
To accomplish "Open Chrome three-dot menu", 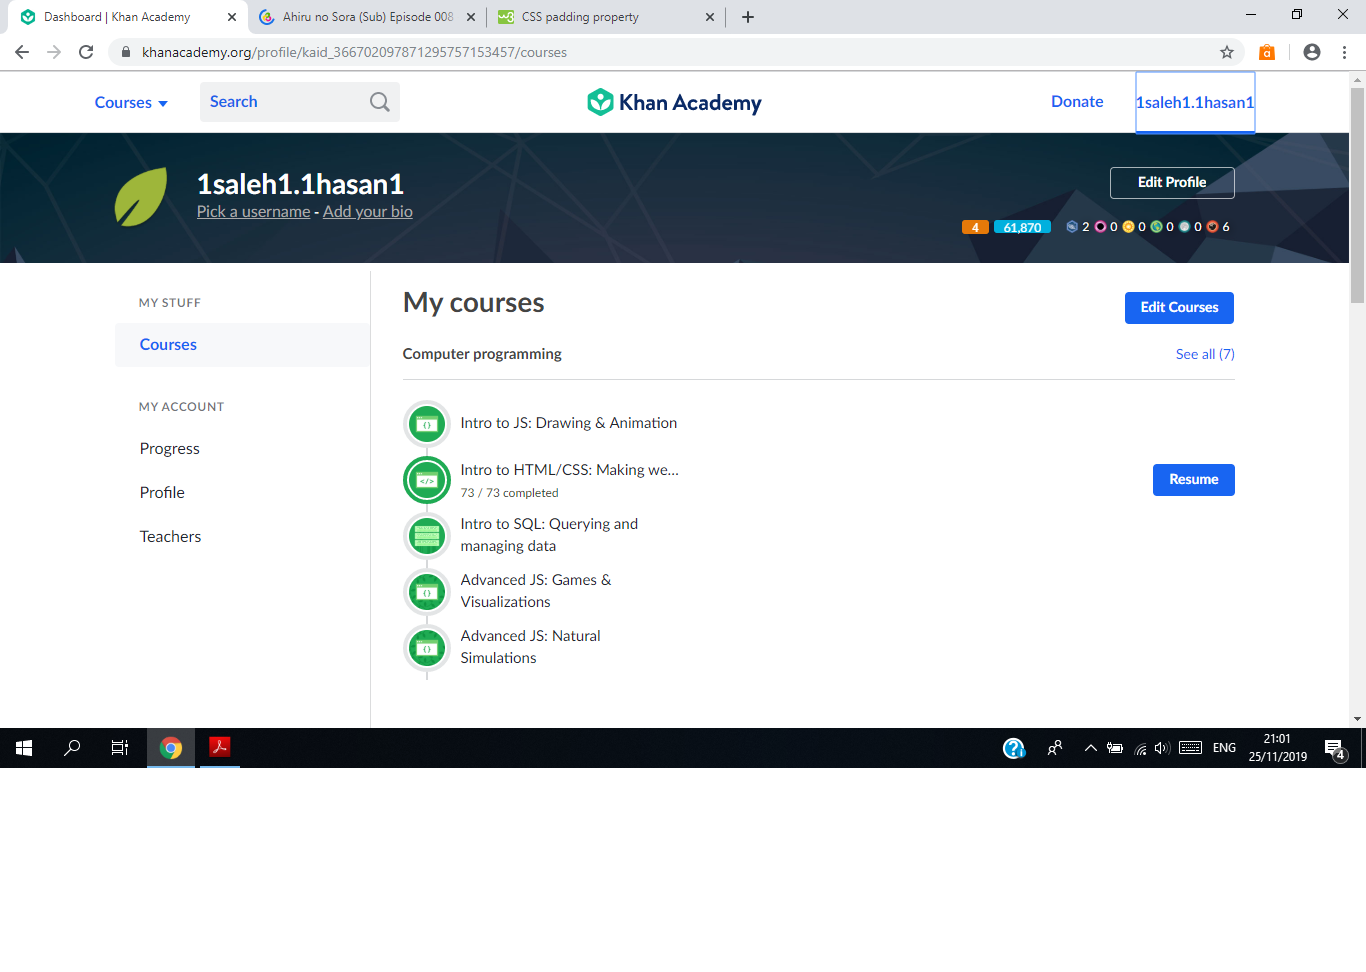I will 1344,52.
